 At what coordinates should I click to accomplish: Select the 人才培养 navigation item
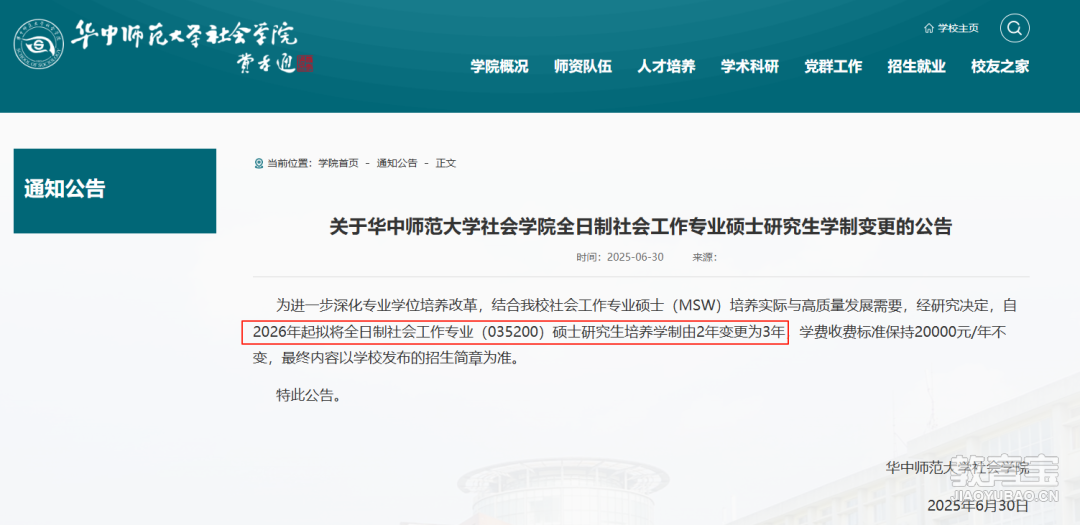coord(666,67)
